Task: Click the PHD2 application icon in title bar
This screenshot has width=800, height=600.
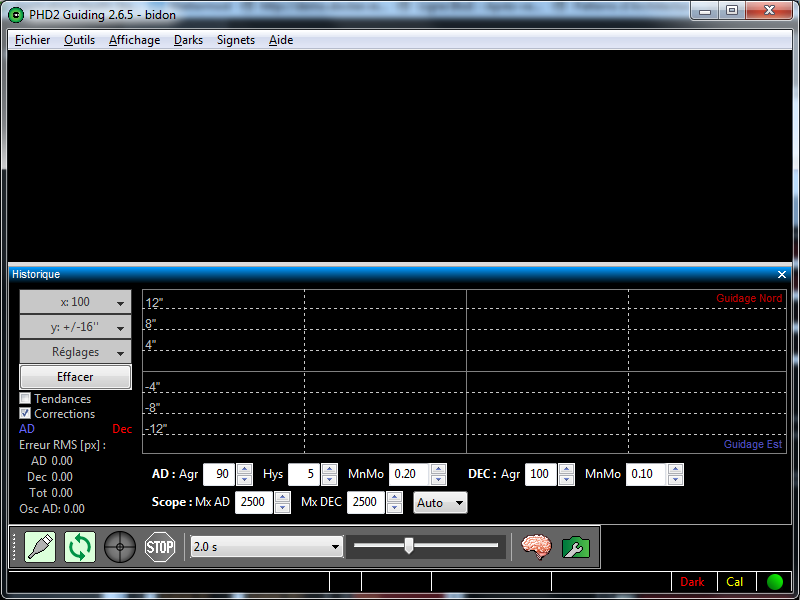Action: (16, 15)
